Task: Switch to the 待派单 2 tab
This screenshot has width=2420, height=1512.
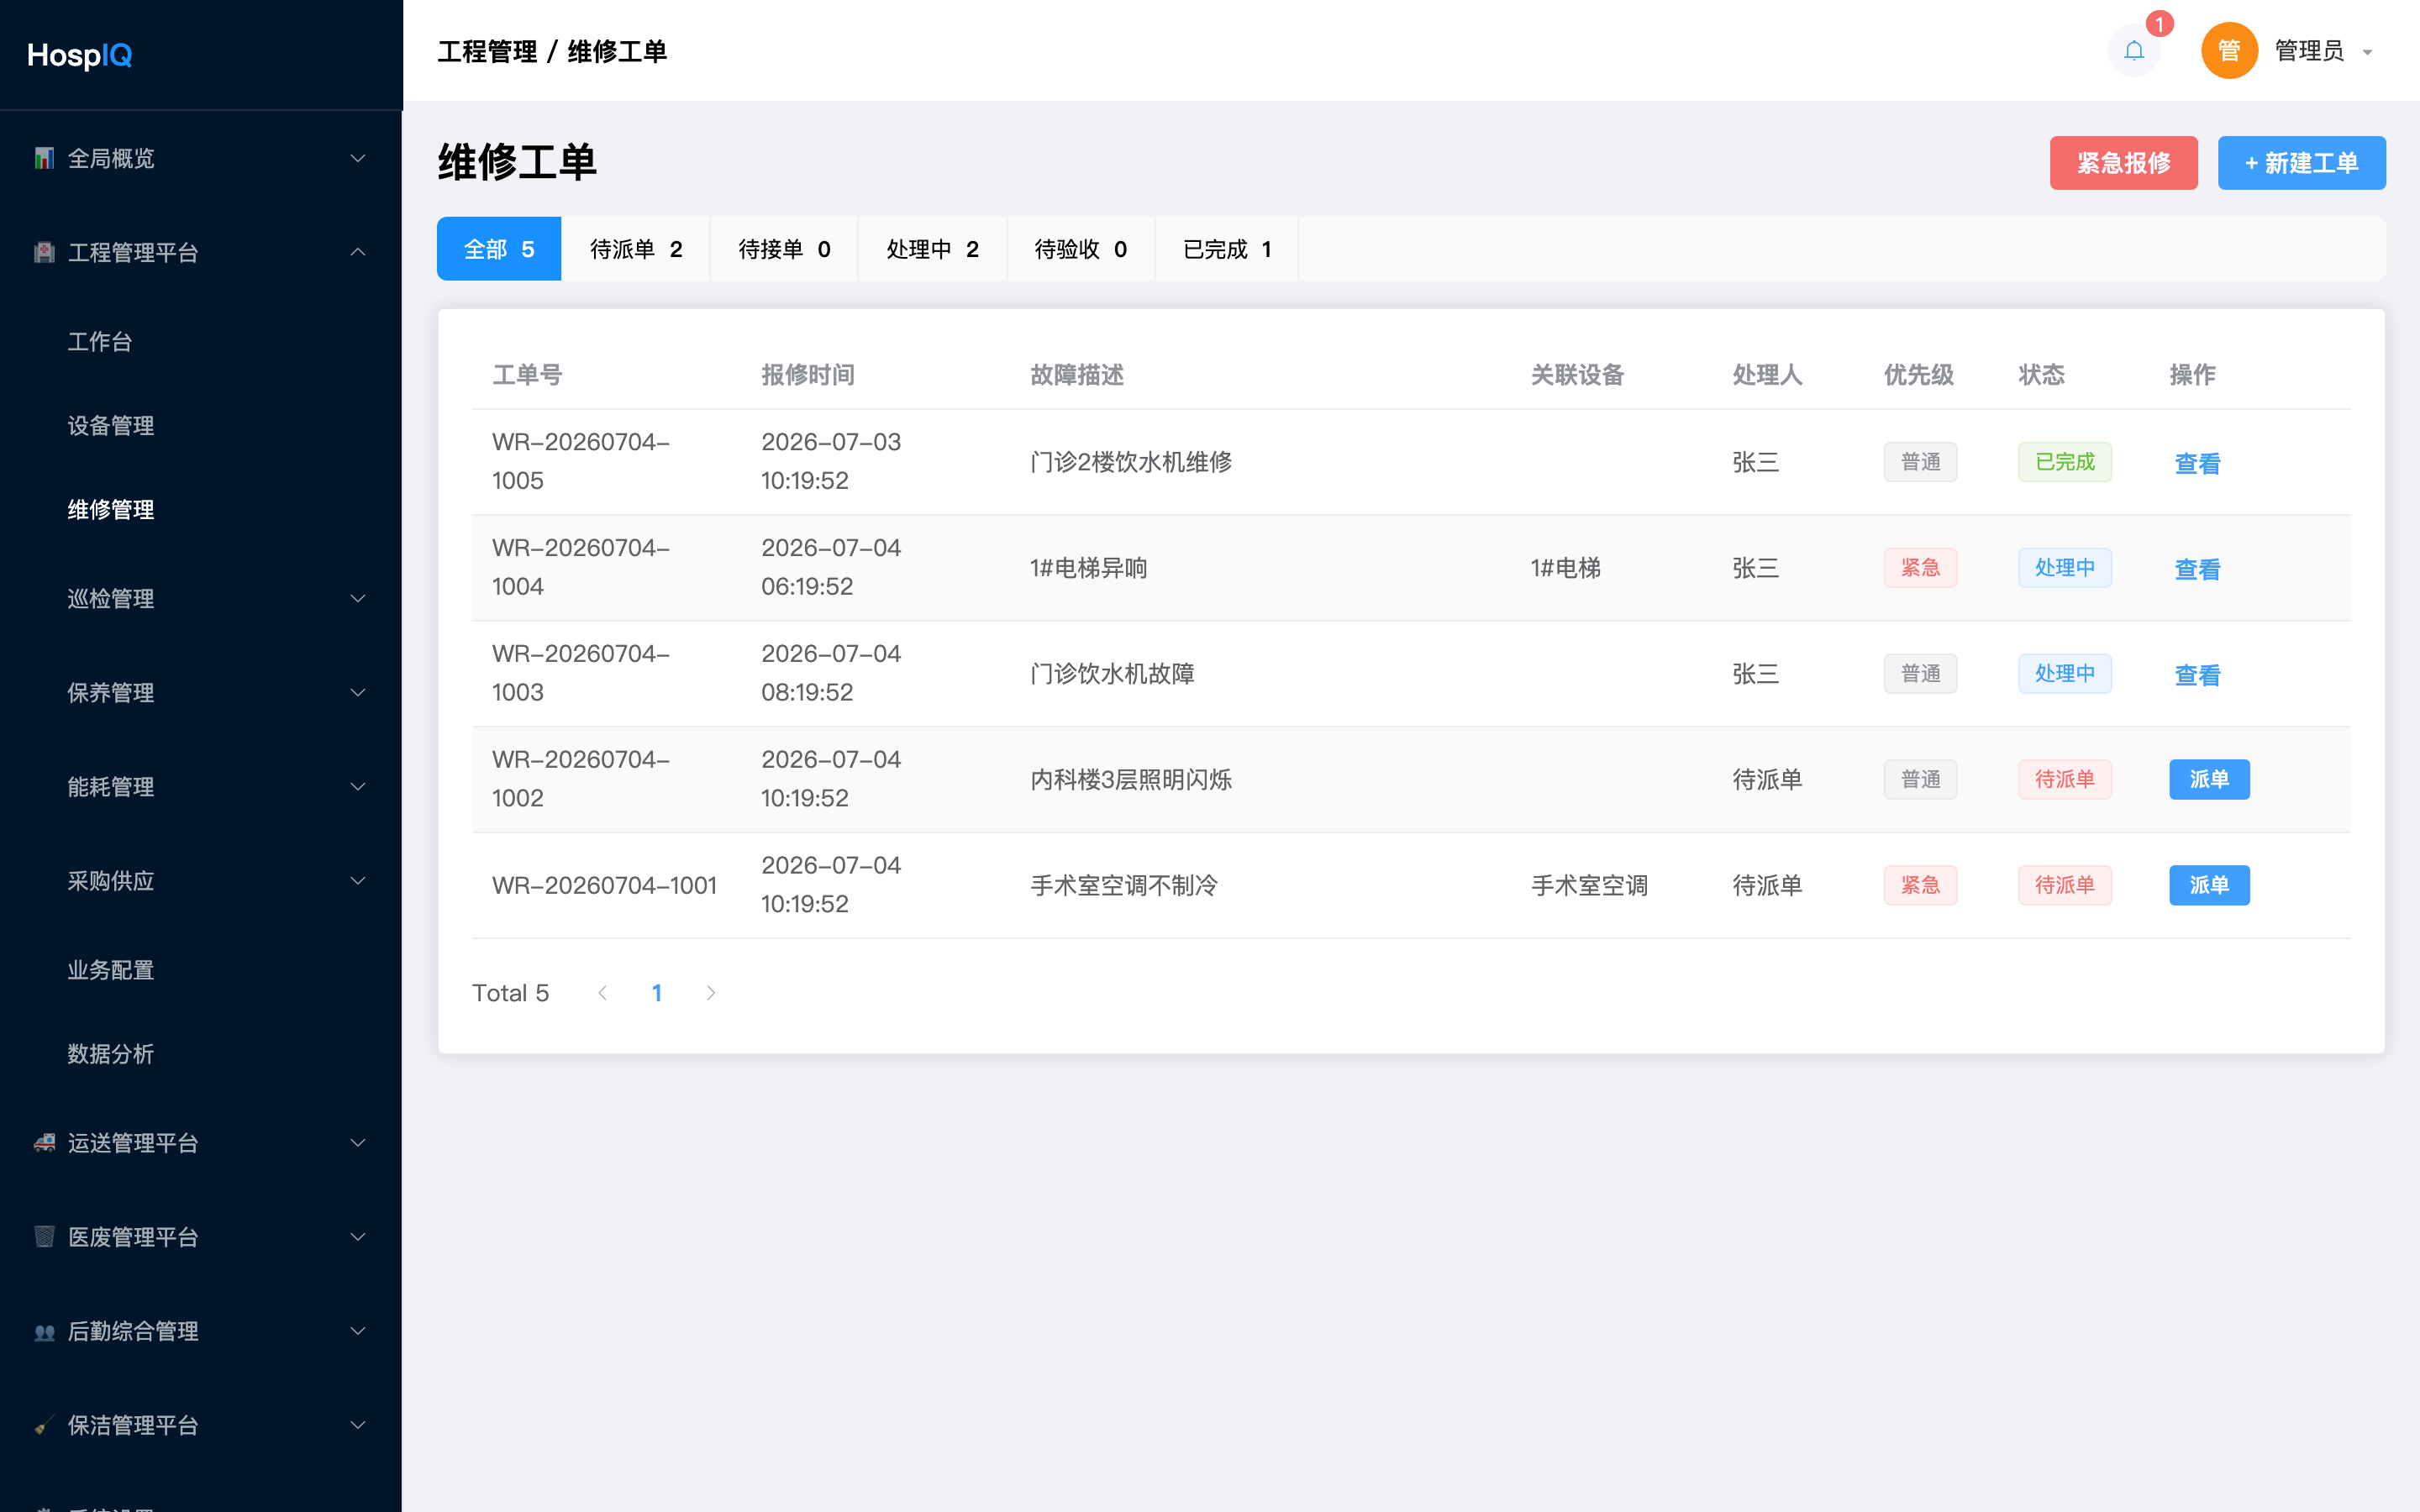Action: click(636, 249)
